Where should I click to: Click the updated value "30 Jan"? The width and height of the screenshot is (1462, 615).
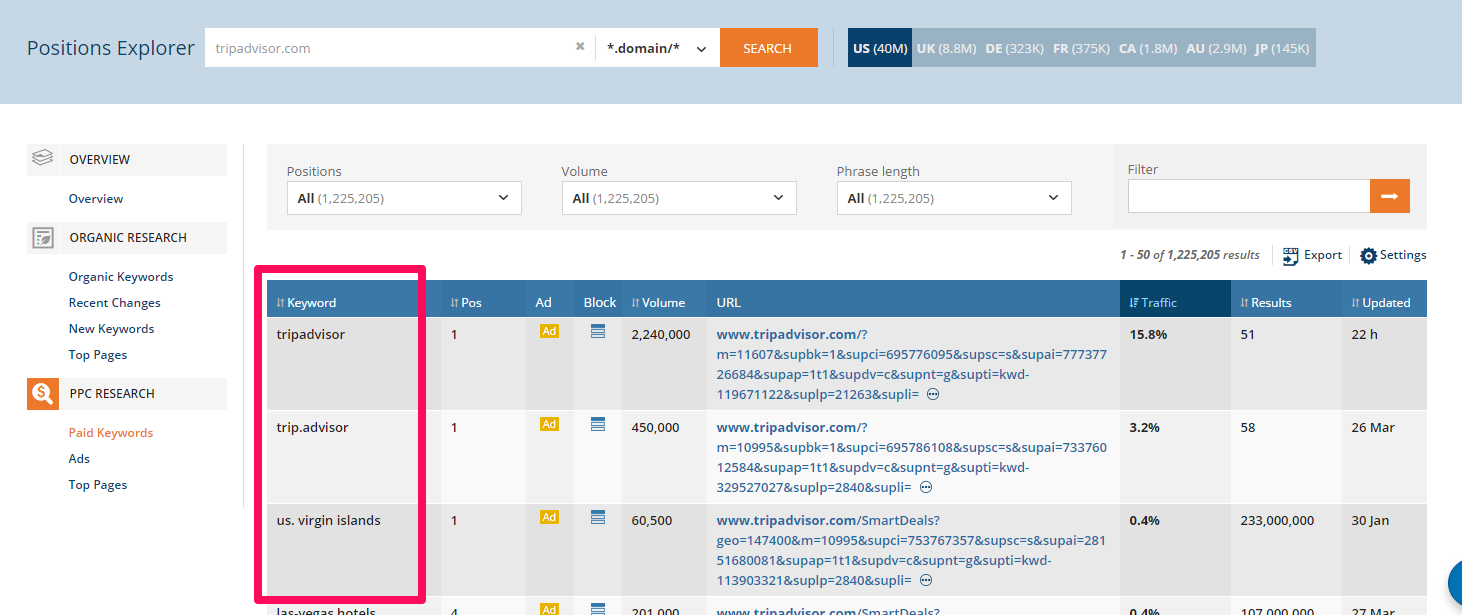[x=1370, y=520]
